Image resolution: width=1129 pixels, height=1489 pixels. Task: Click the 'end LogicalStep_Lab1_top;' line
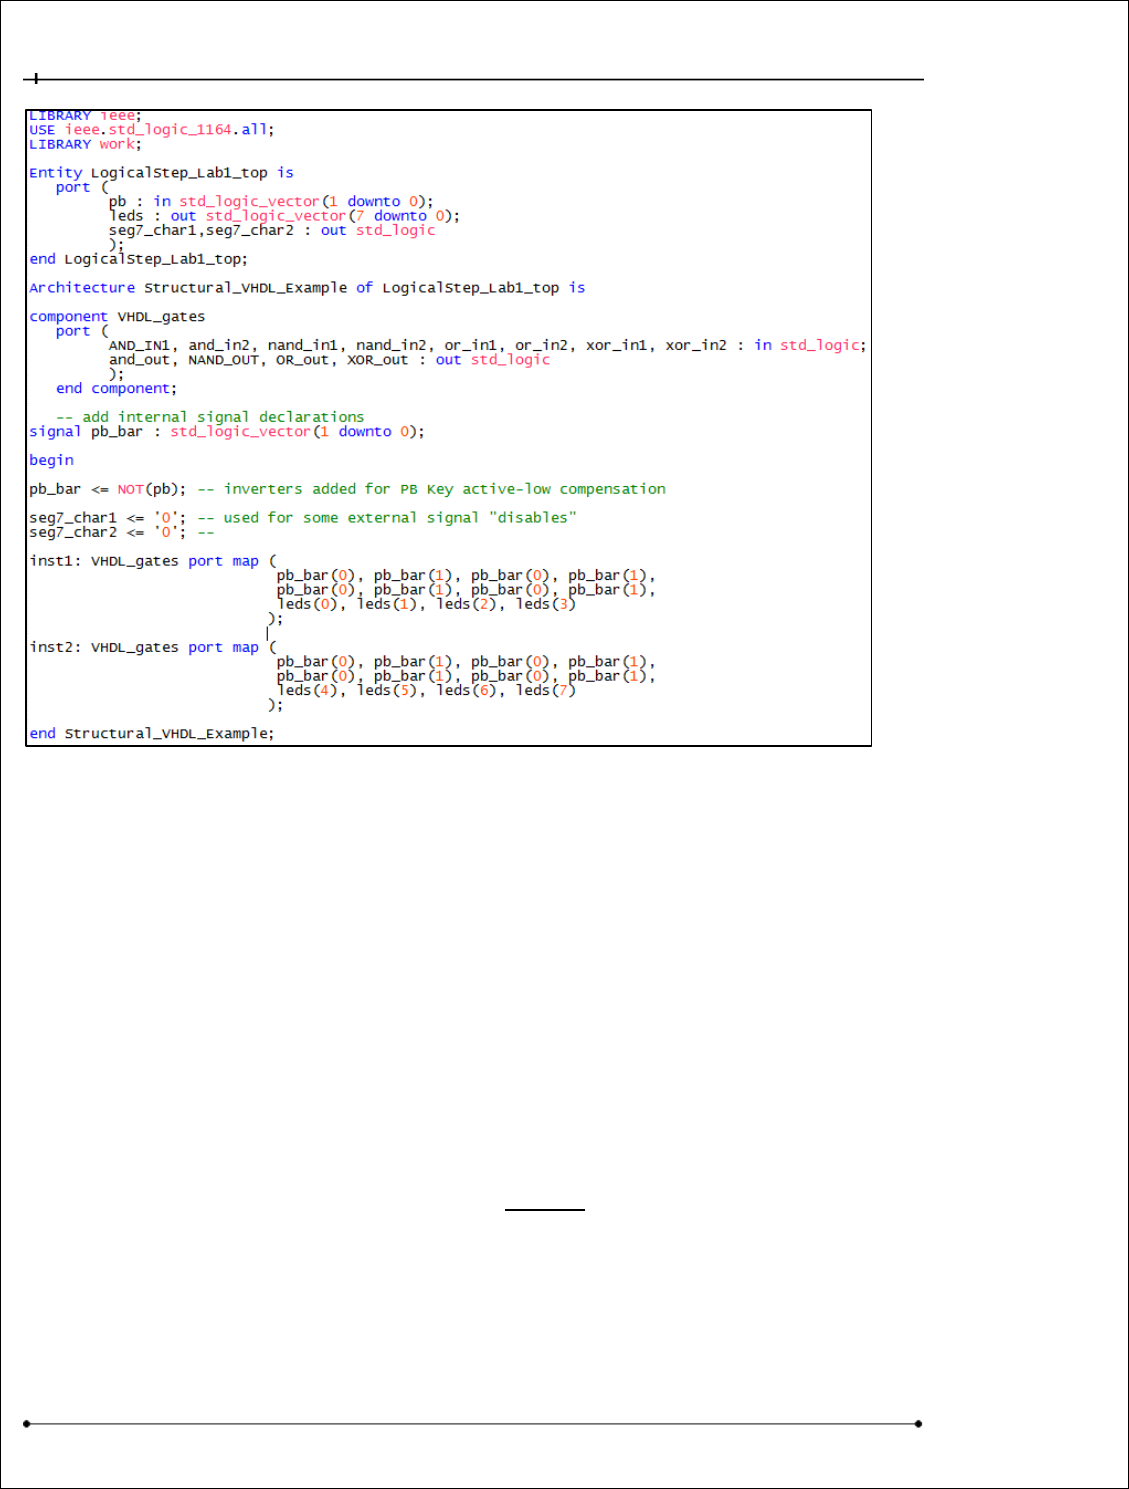(138, 259)
